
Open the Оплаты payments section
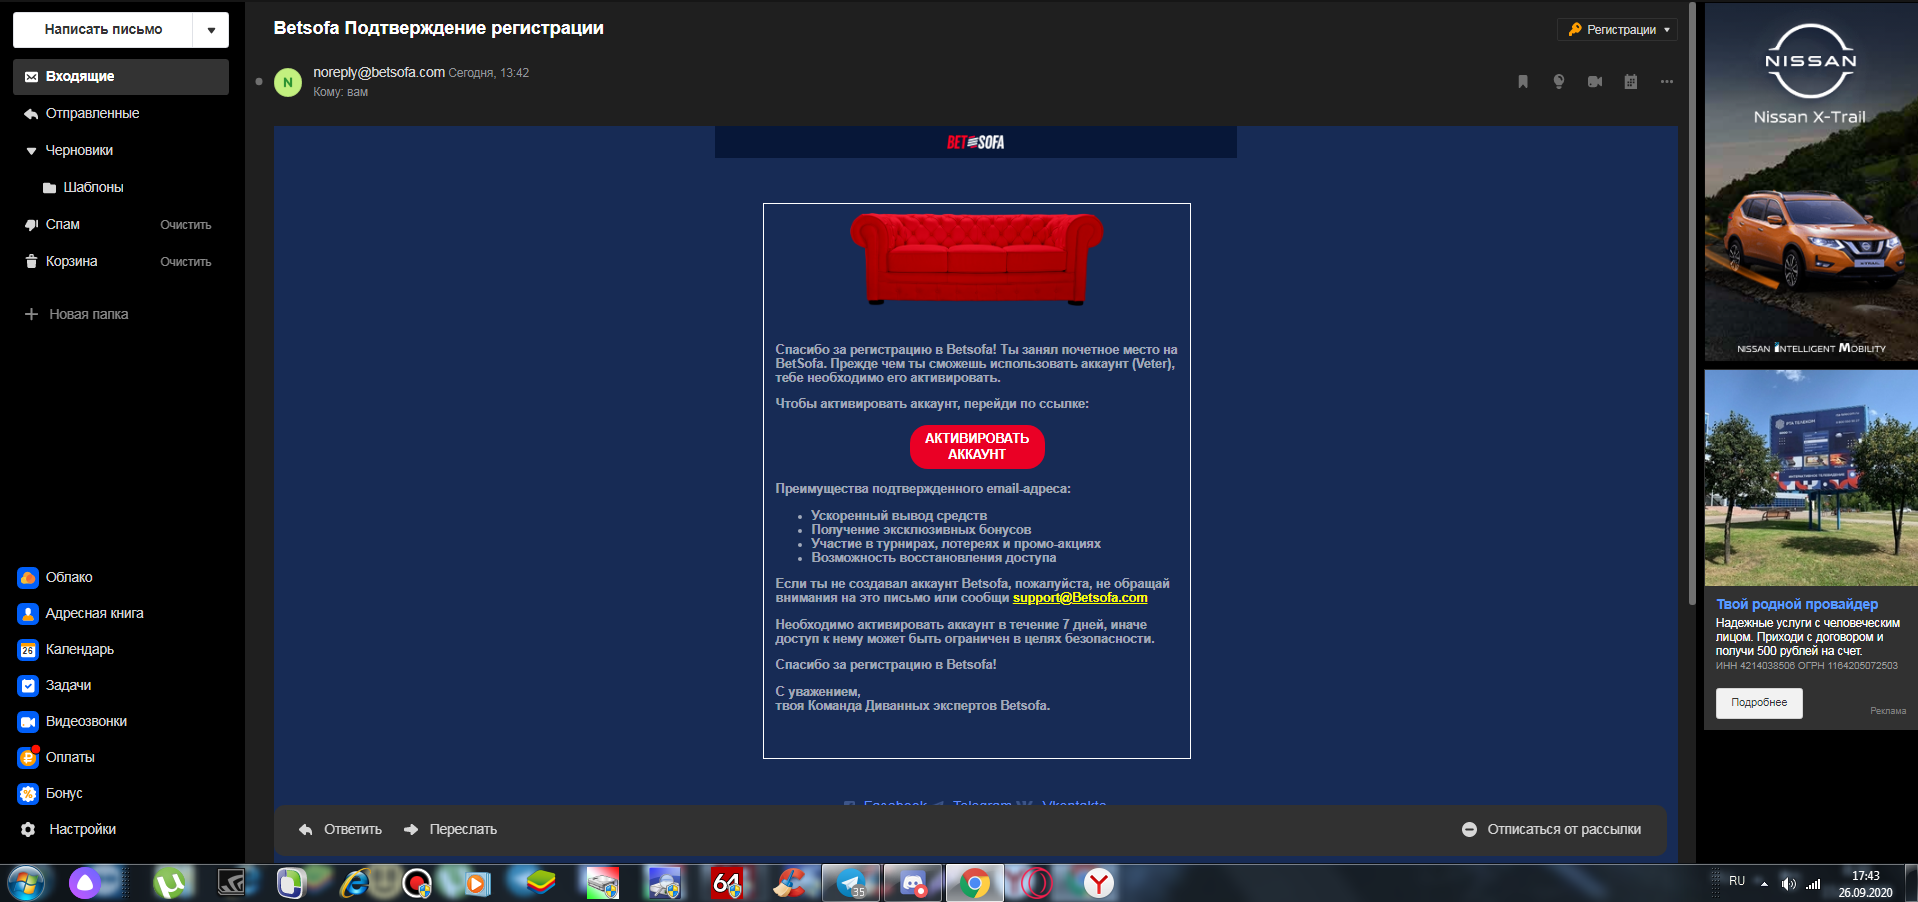click(57, 757)
